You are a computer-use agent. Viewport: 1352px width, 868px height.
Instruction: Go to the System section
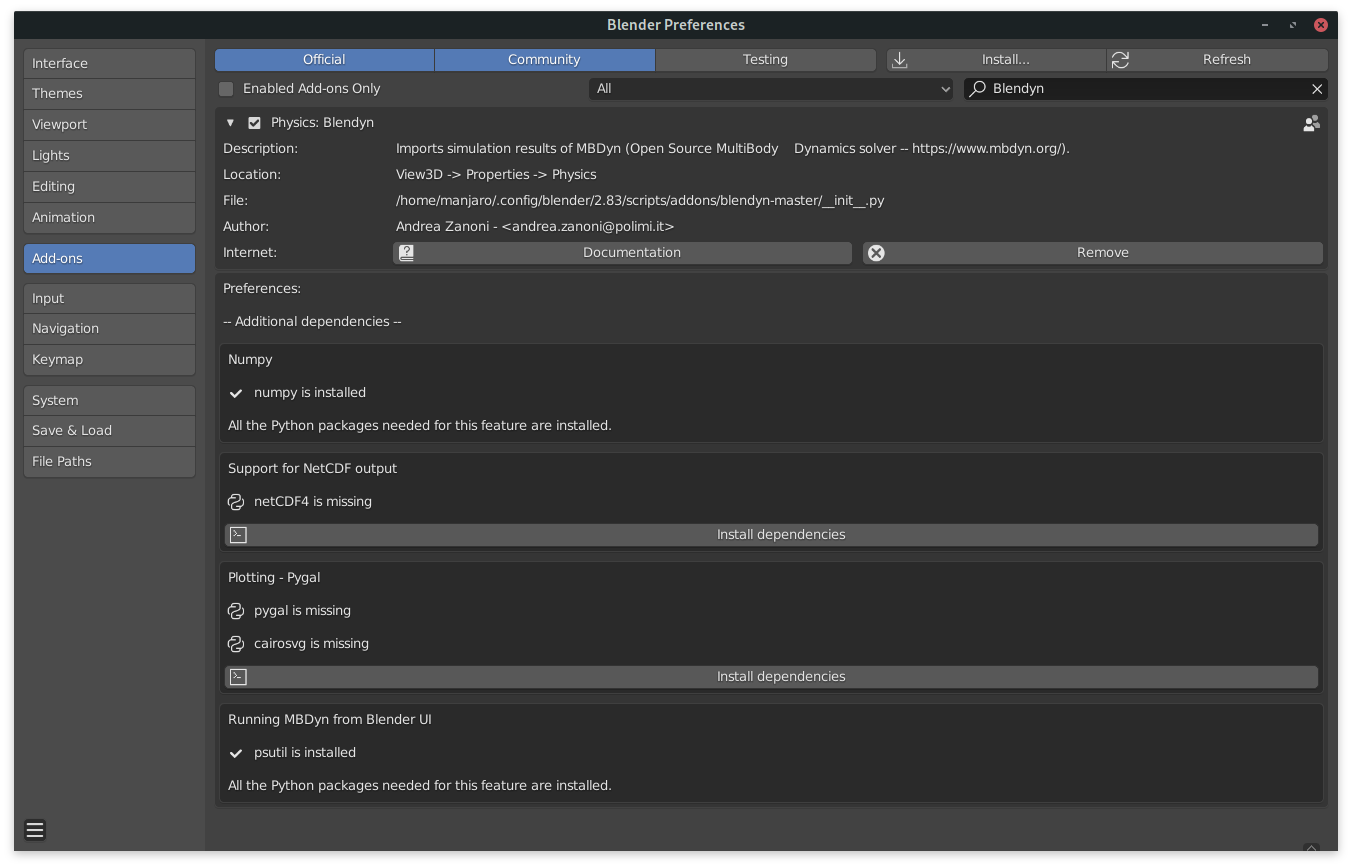coord(109,401)
